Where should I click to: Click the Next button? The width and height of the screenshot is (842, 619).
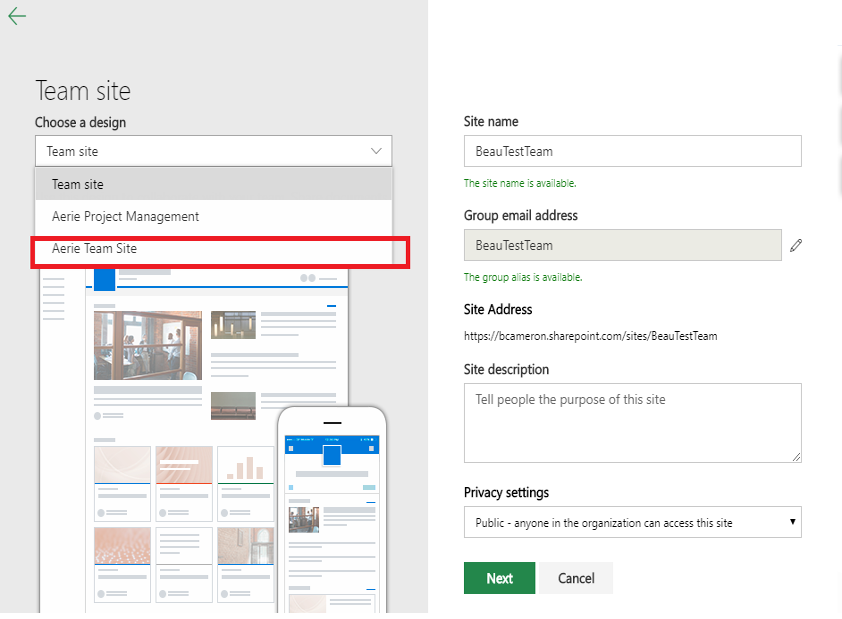coord(499,578)
